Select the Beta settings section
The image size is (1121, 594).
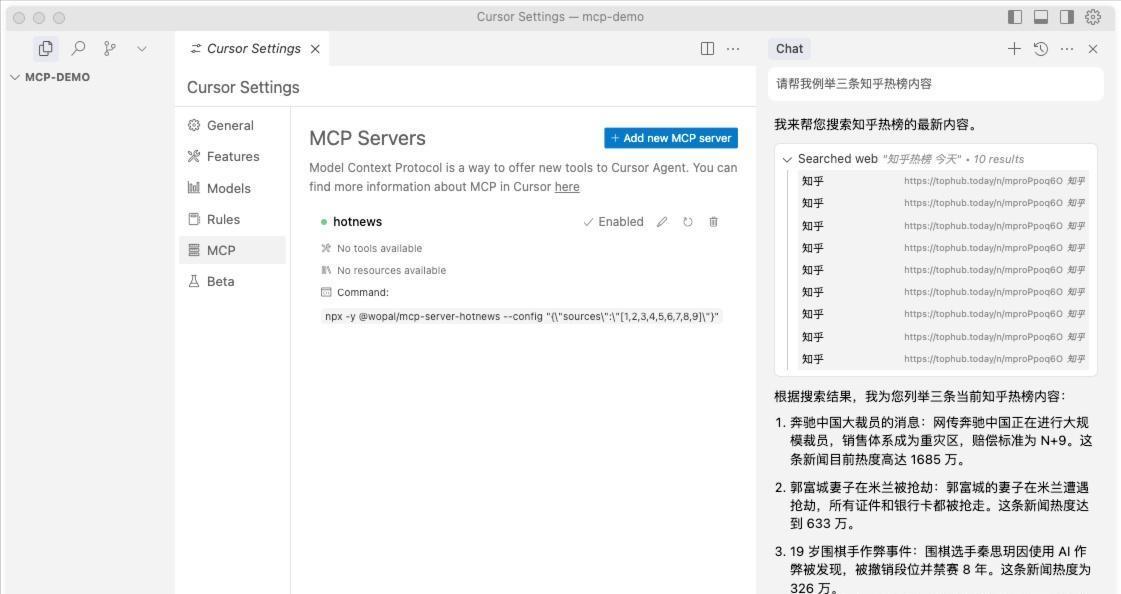tap(232, 282)
